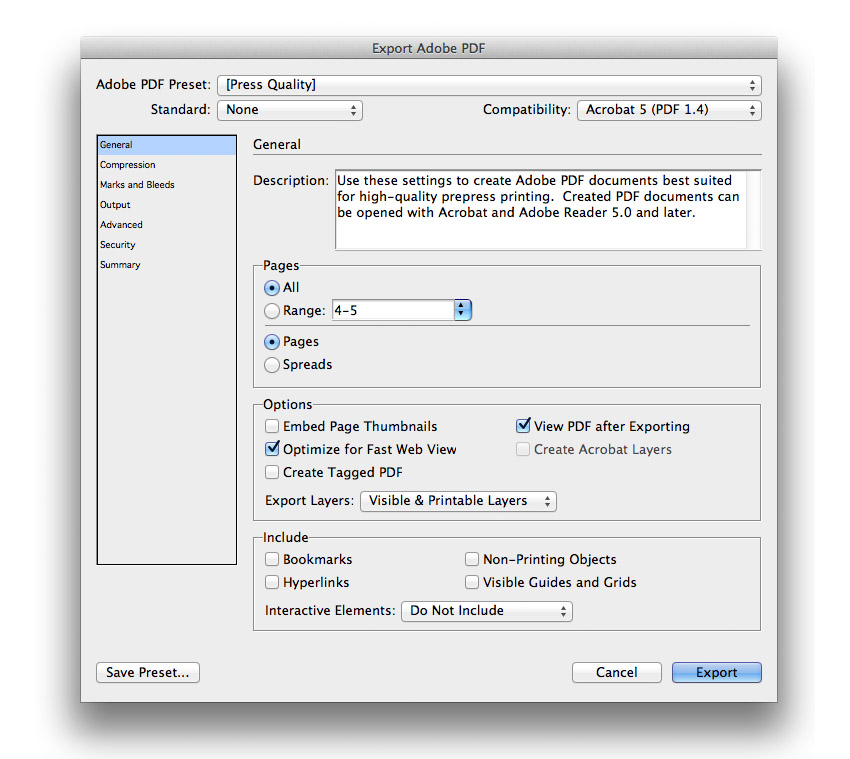Select Marks and Bleeds in the sidebar

click(x=166, y=185)
